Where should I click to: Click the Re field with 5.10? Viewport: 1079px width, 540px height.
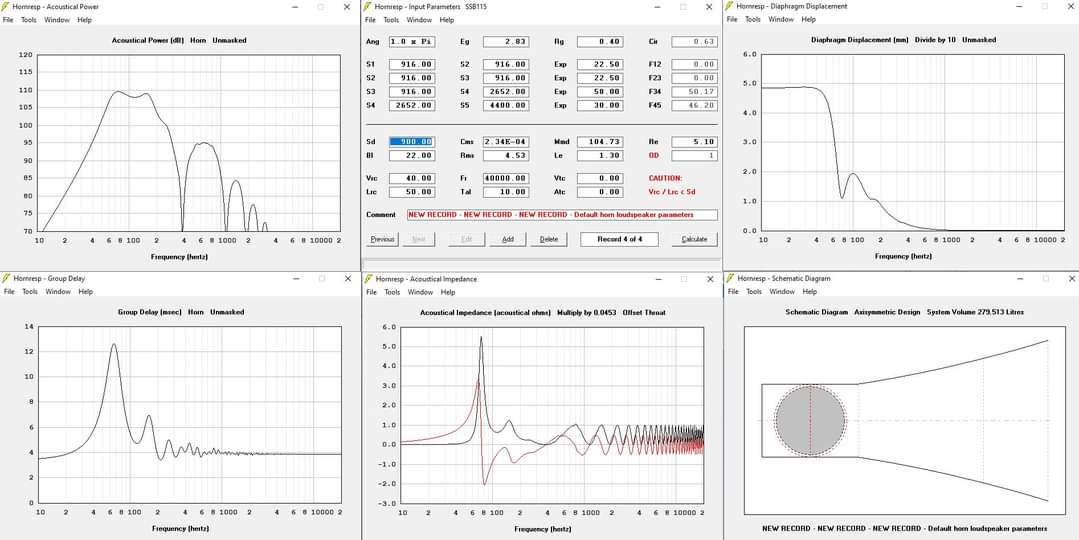pos(694,142)
